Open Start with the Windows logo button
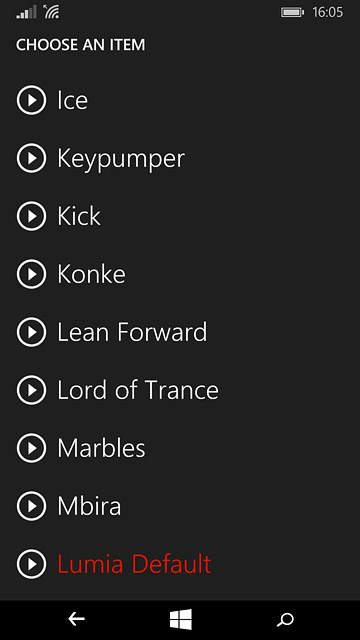 [181, 620]
